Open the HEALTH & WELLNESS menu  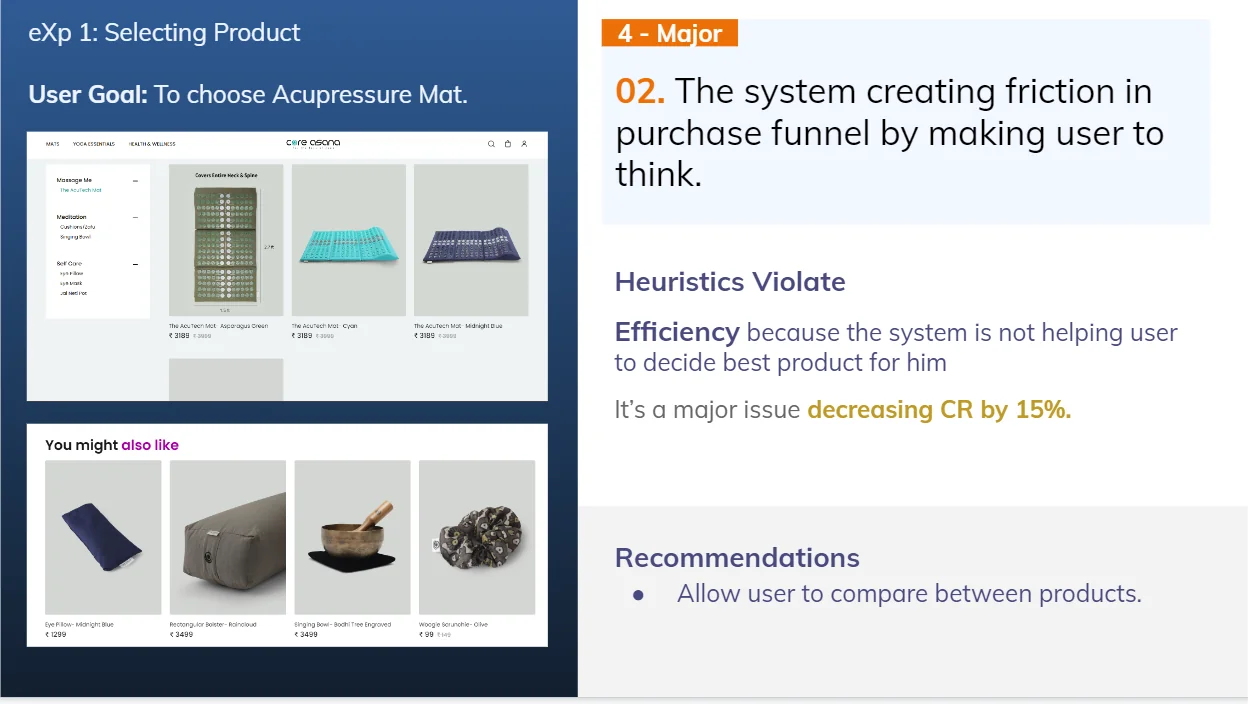152,144
